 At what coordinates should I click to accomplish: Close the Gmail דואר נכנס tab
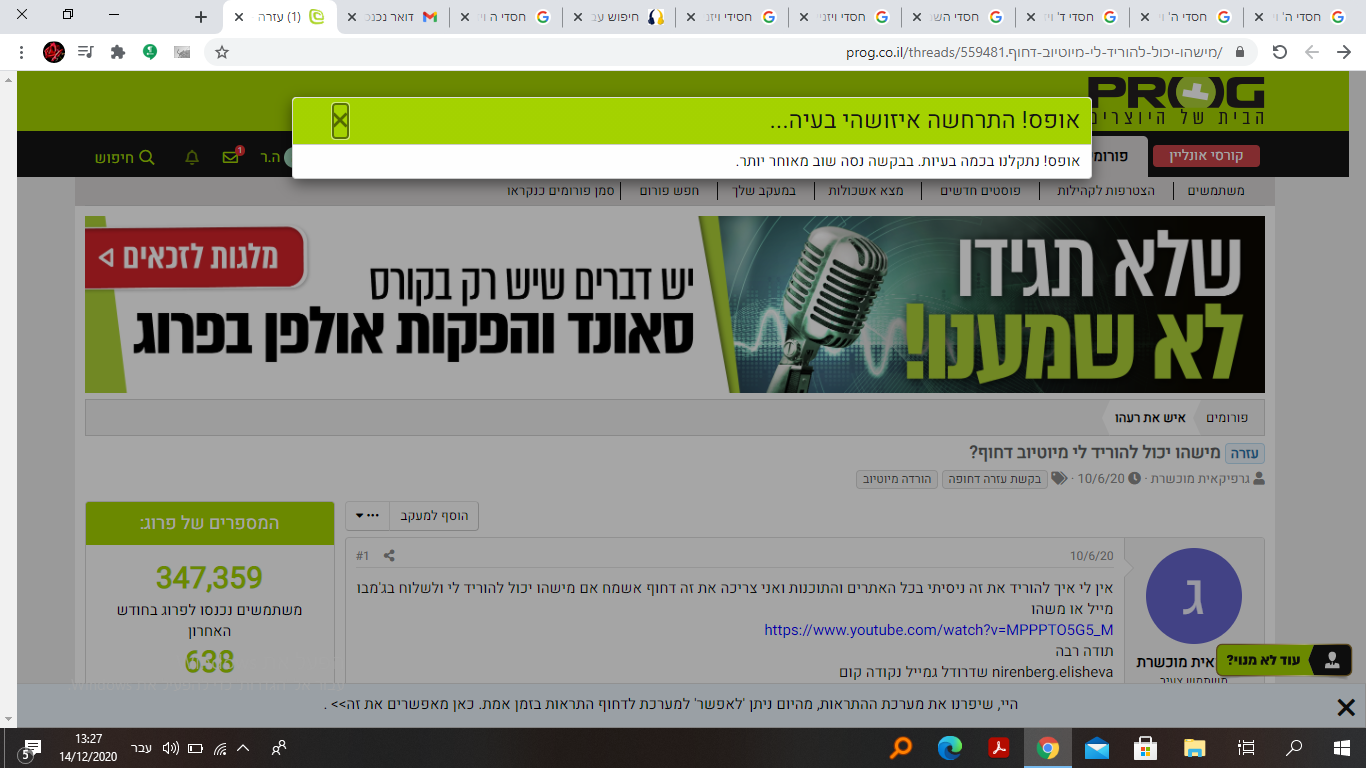click(x=351, y=17)
